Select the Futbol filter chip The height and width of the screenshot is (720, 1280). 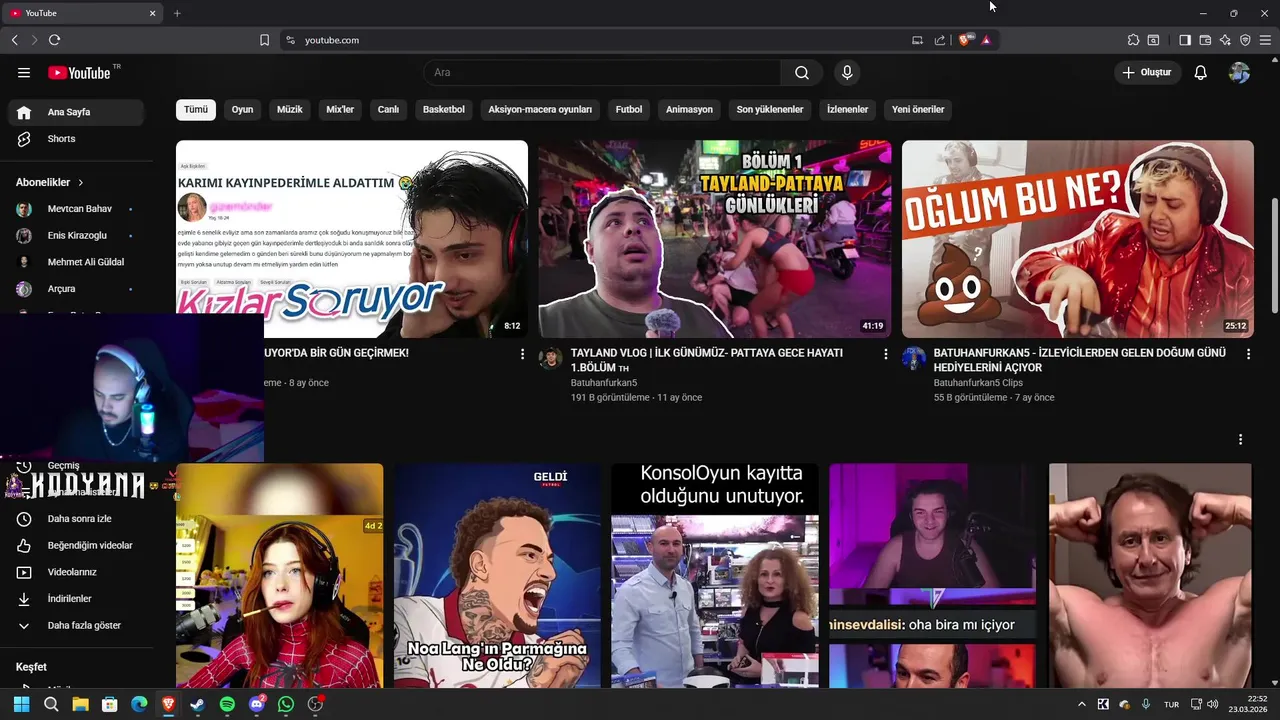point(629,110)
